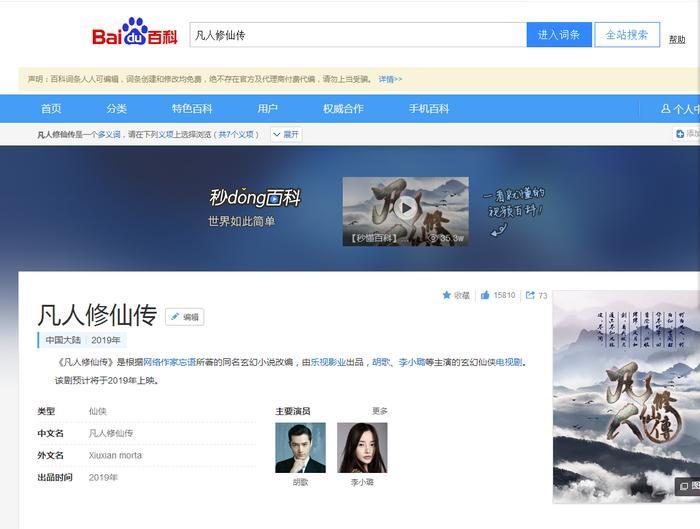Expand the disambiguation list with 展开
Screen dimensions: 700x529
pyautogui.click(x=286, y=134)
